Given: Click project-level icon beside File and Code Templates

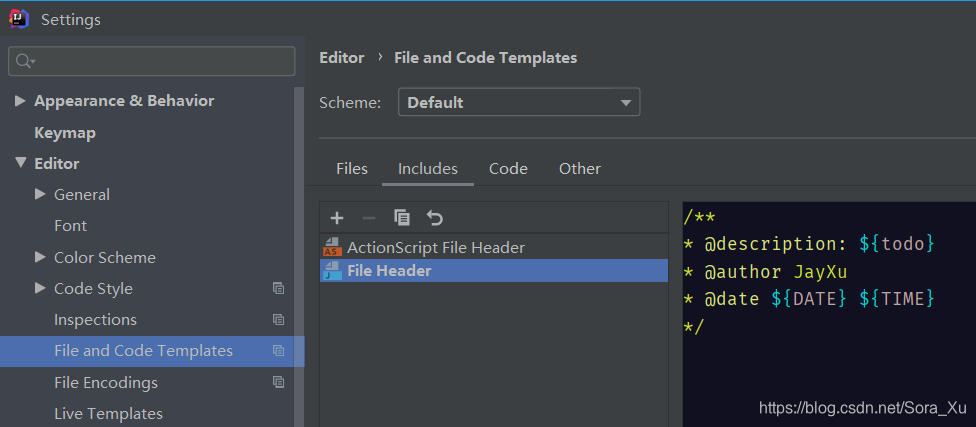Looking at the screenshot, I should [x=278, y=350].
